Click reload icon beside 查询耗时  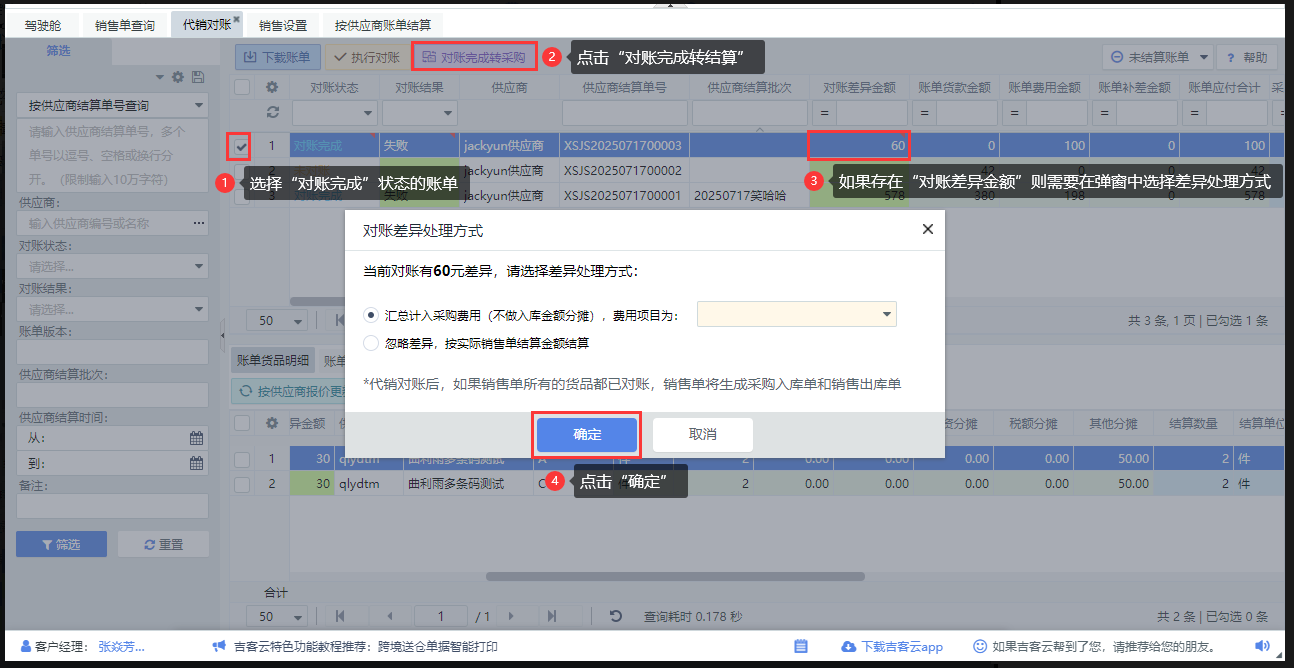pos(616,616)
